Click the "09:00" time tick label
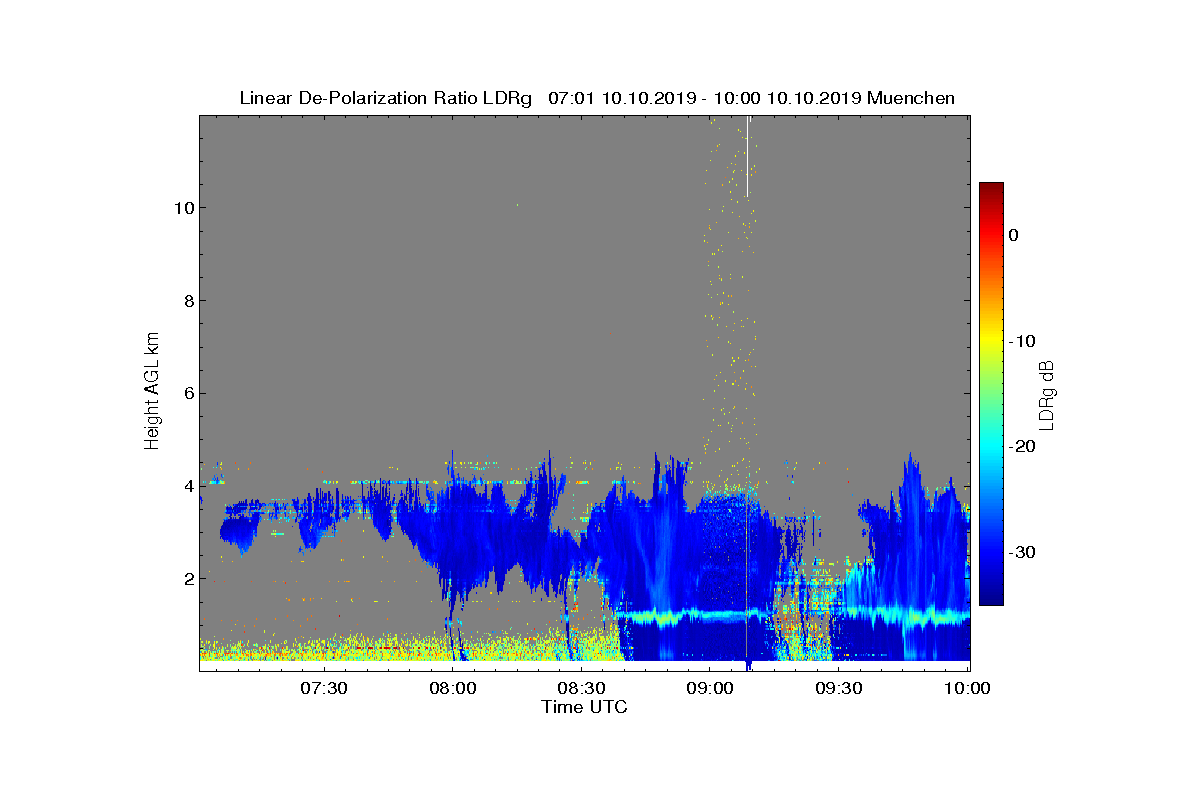 [710, 688]
